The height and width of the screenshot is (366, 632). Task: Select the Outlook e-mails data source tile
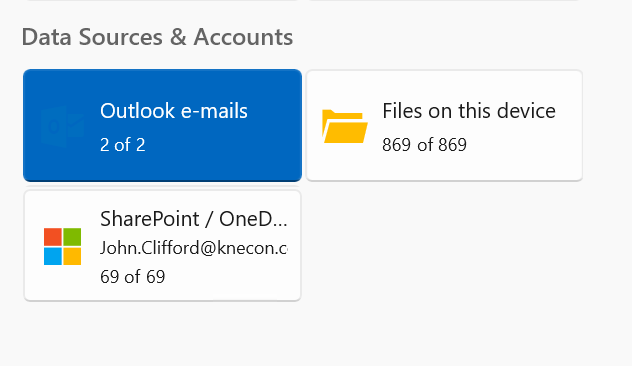pyautogui.click(x=162, y=125)
